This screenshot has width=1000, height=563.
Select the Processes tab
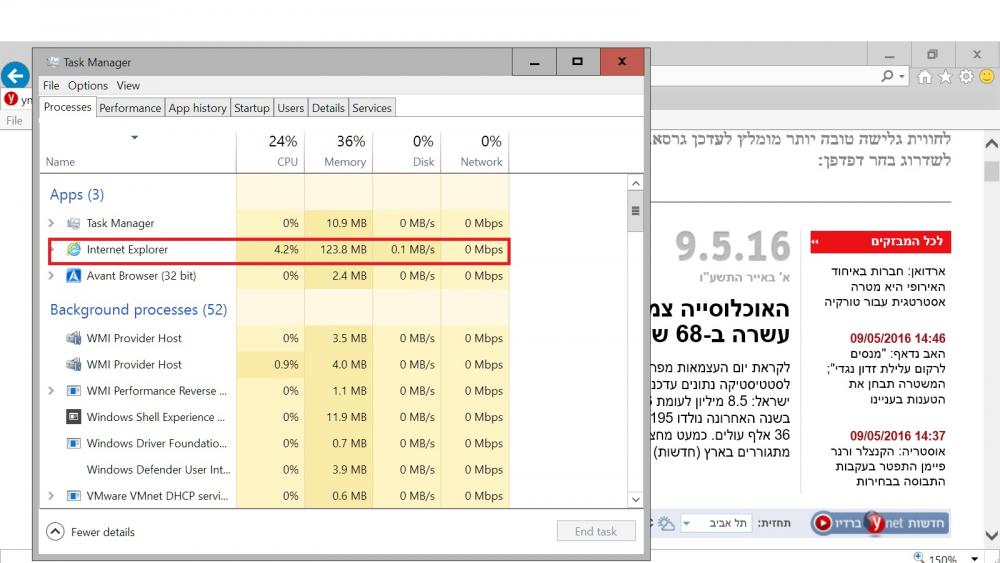click(x=68, y=107)
